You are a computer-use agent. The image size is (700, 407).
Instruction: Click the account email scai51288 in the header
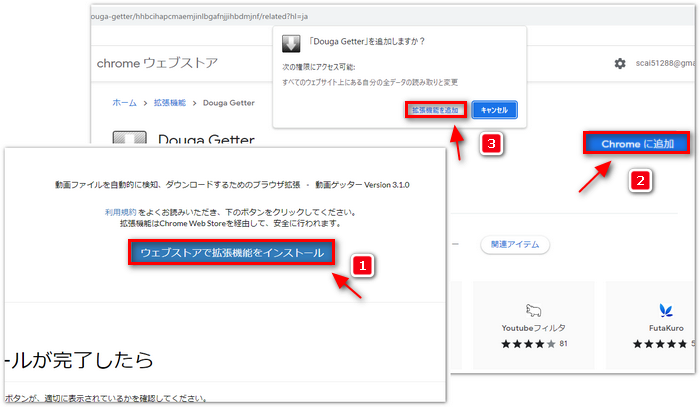[666, 63]
